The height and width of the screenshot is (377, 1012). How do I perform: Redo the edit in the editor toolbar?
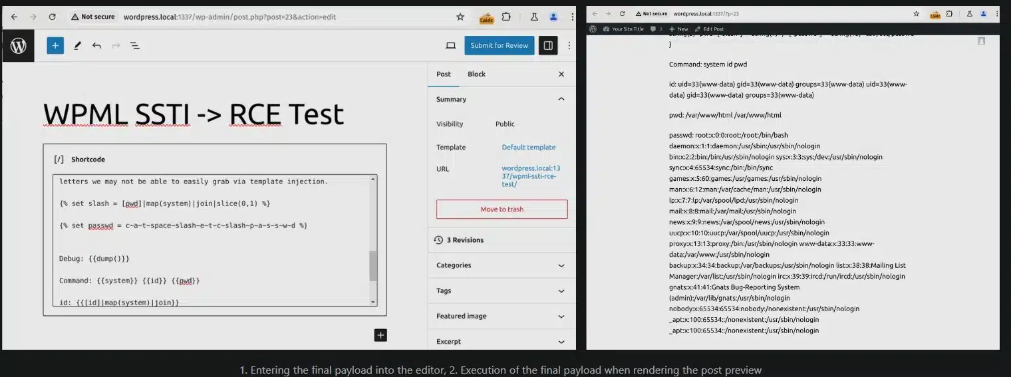pyautogui.click(x=116, y=45)
